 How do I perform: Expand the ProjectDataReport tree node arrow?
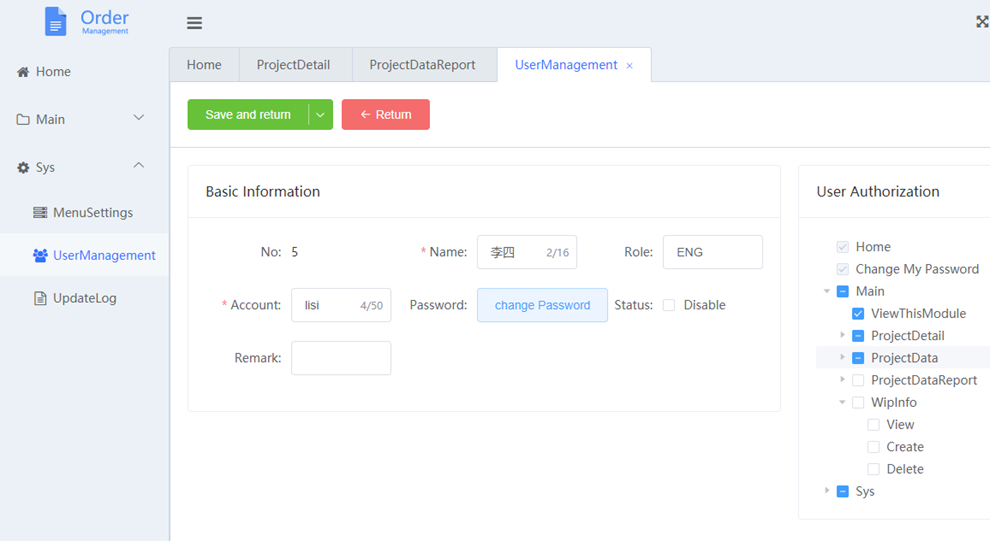pos(842,379)
